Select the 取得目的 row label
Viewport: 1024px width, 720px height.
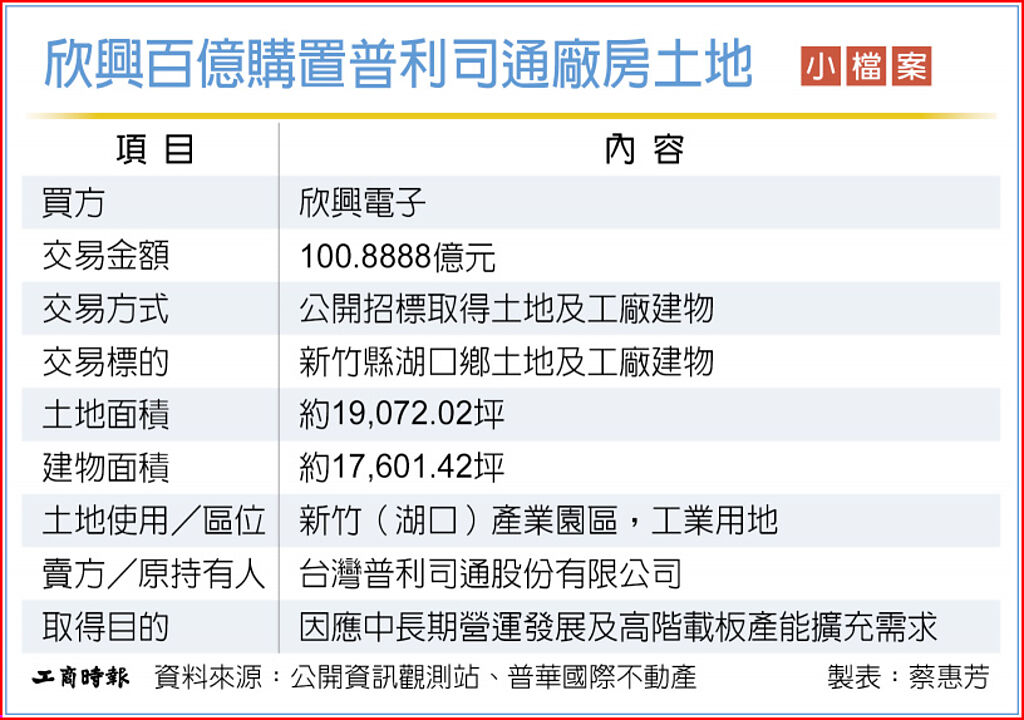(106, 627)
